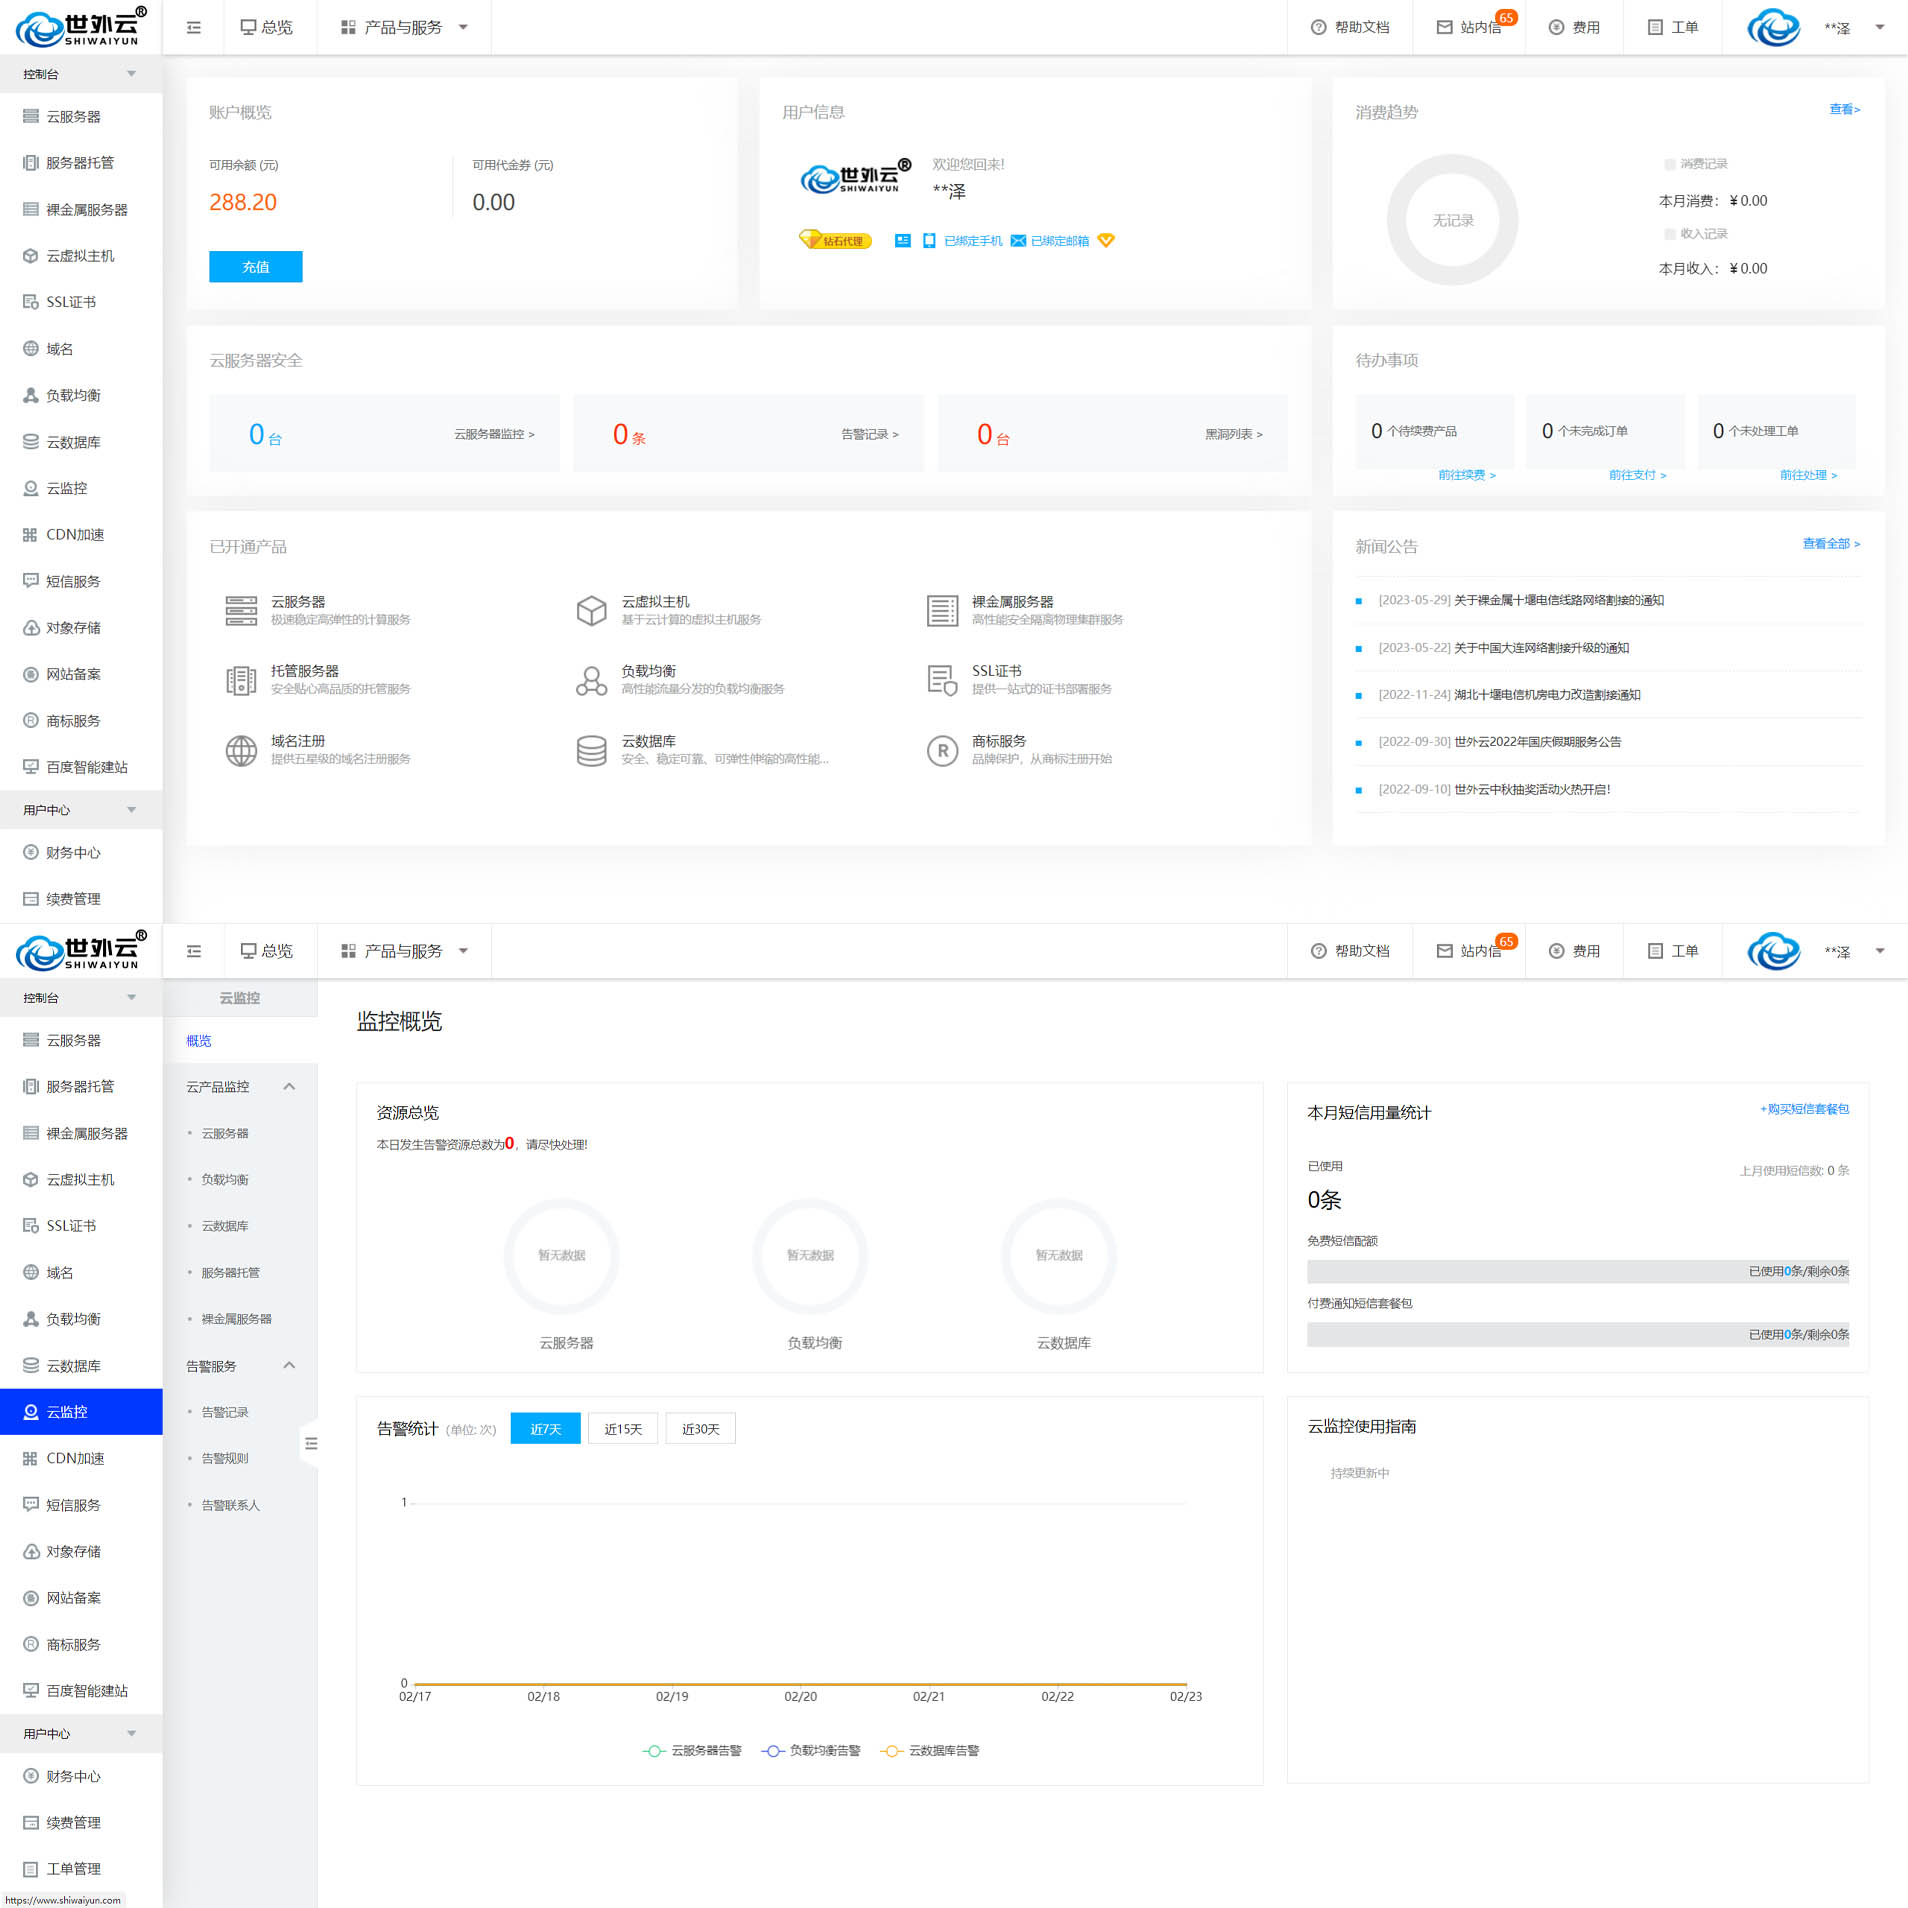Open the +购买短信套餐包 link
Screen dimensions: 1908x1908
pos(1803,1109)
